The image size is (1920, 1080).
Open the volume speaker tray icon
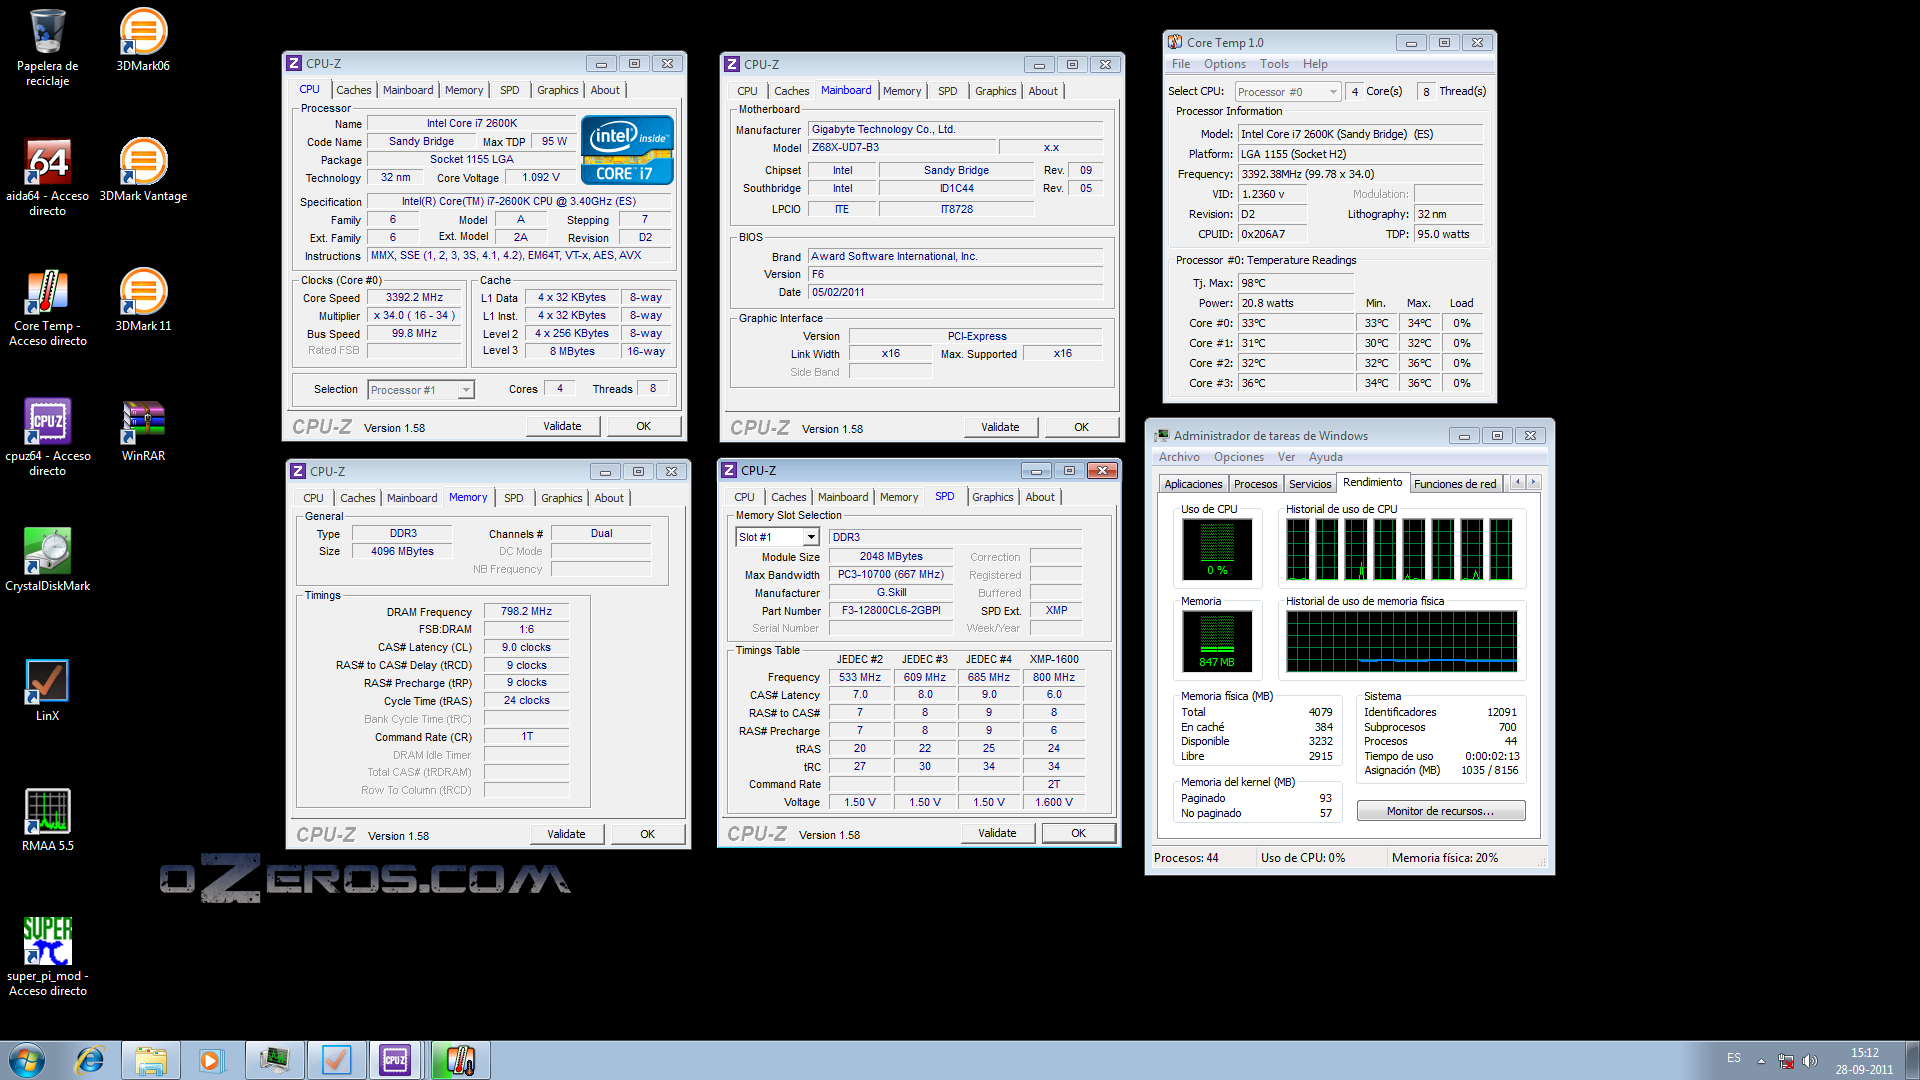tap(1810, 1061)
